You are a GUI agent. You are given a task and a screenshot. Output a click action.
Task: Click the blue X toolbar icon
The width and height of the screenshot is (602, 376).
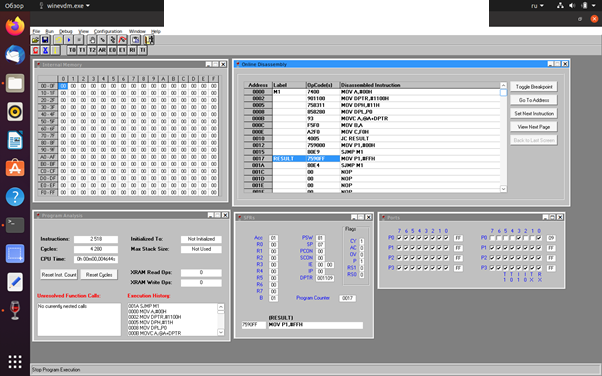tap(45, 50)
